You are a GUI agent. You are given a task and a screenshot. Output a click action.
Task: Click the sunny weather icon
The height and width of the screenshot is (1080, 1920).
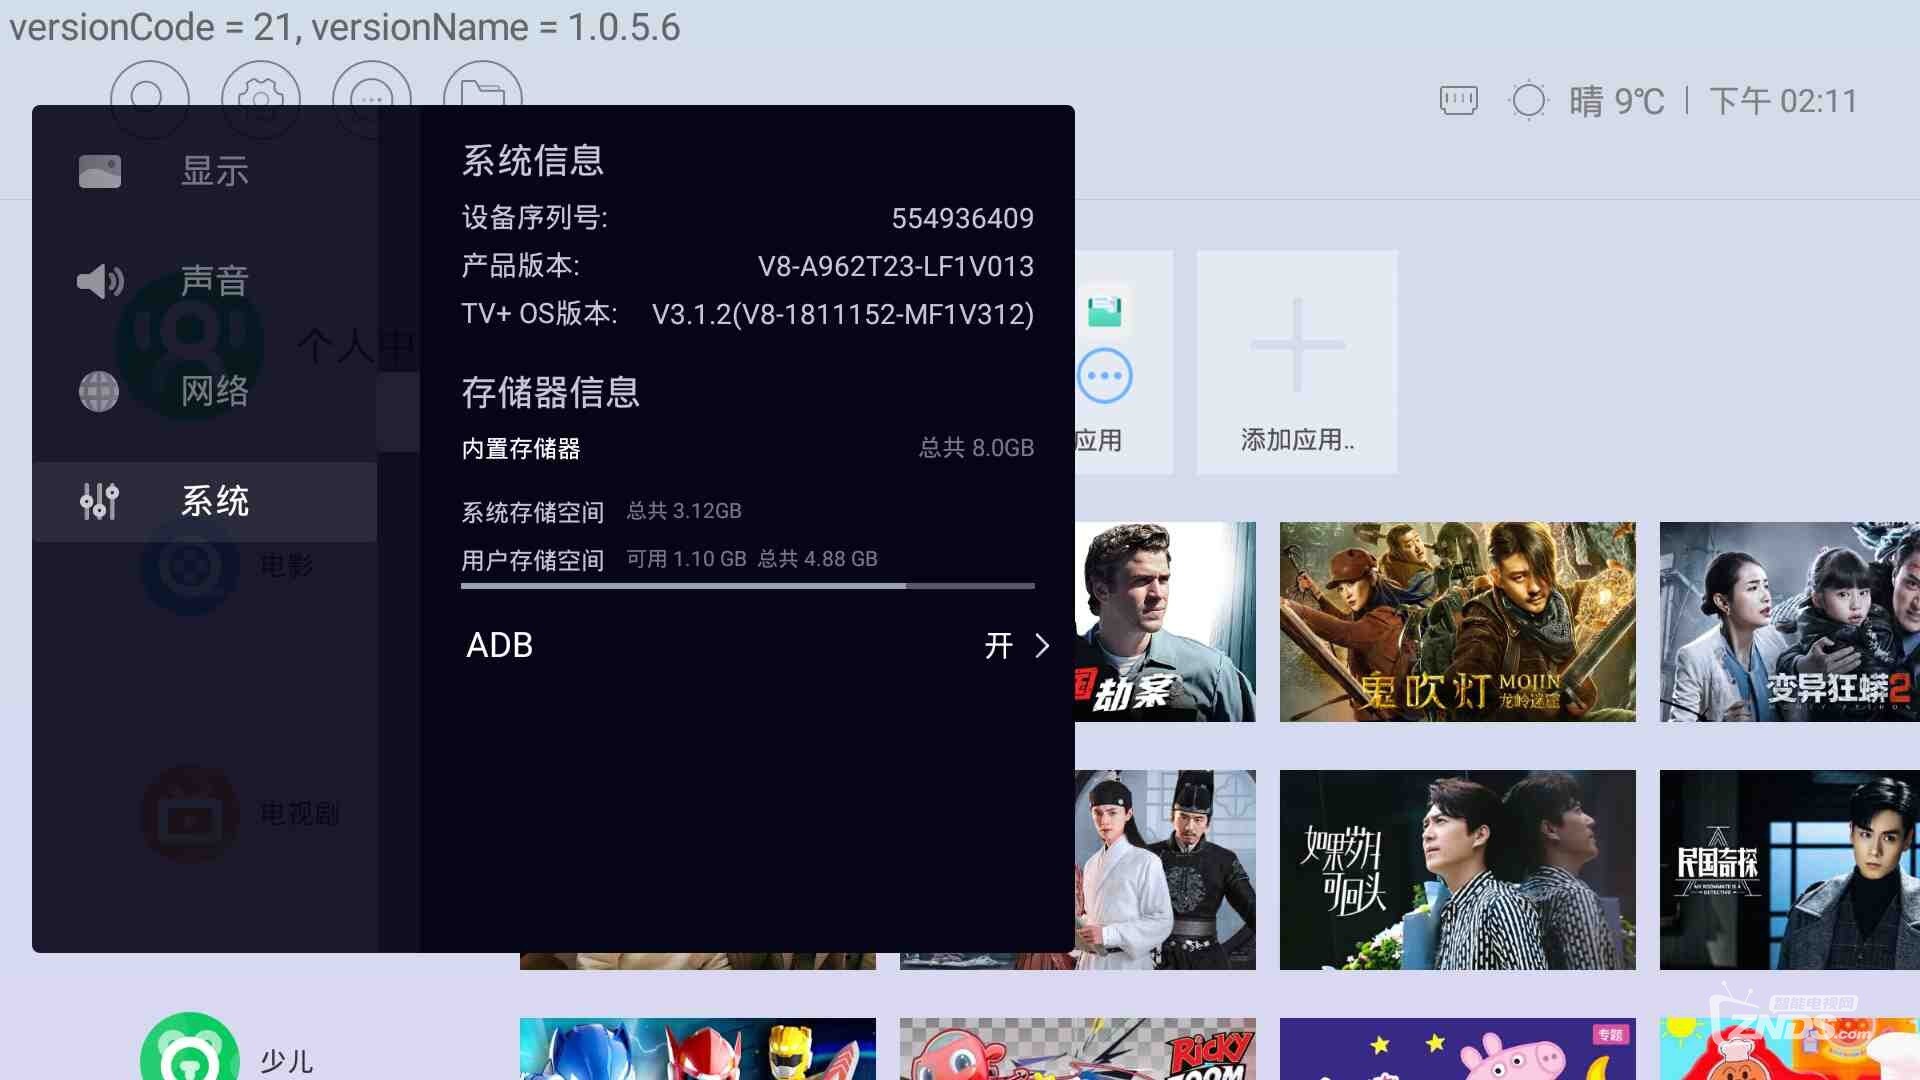tap(1528, 100)
